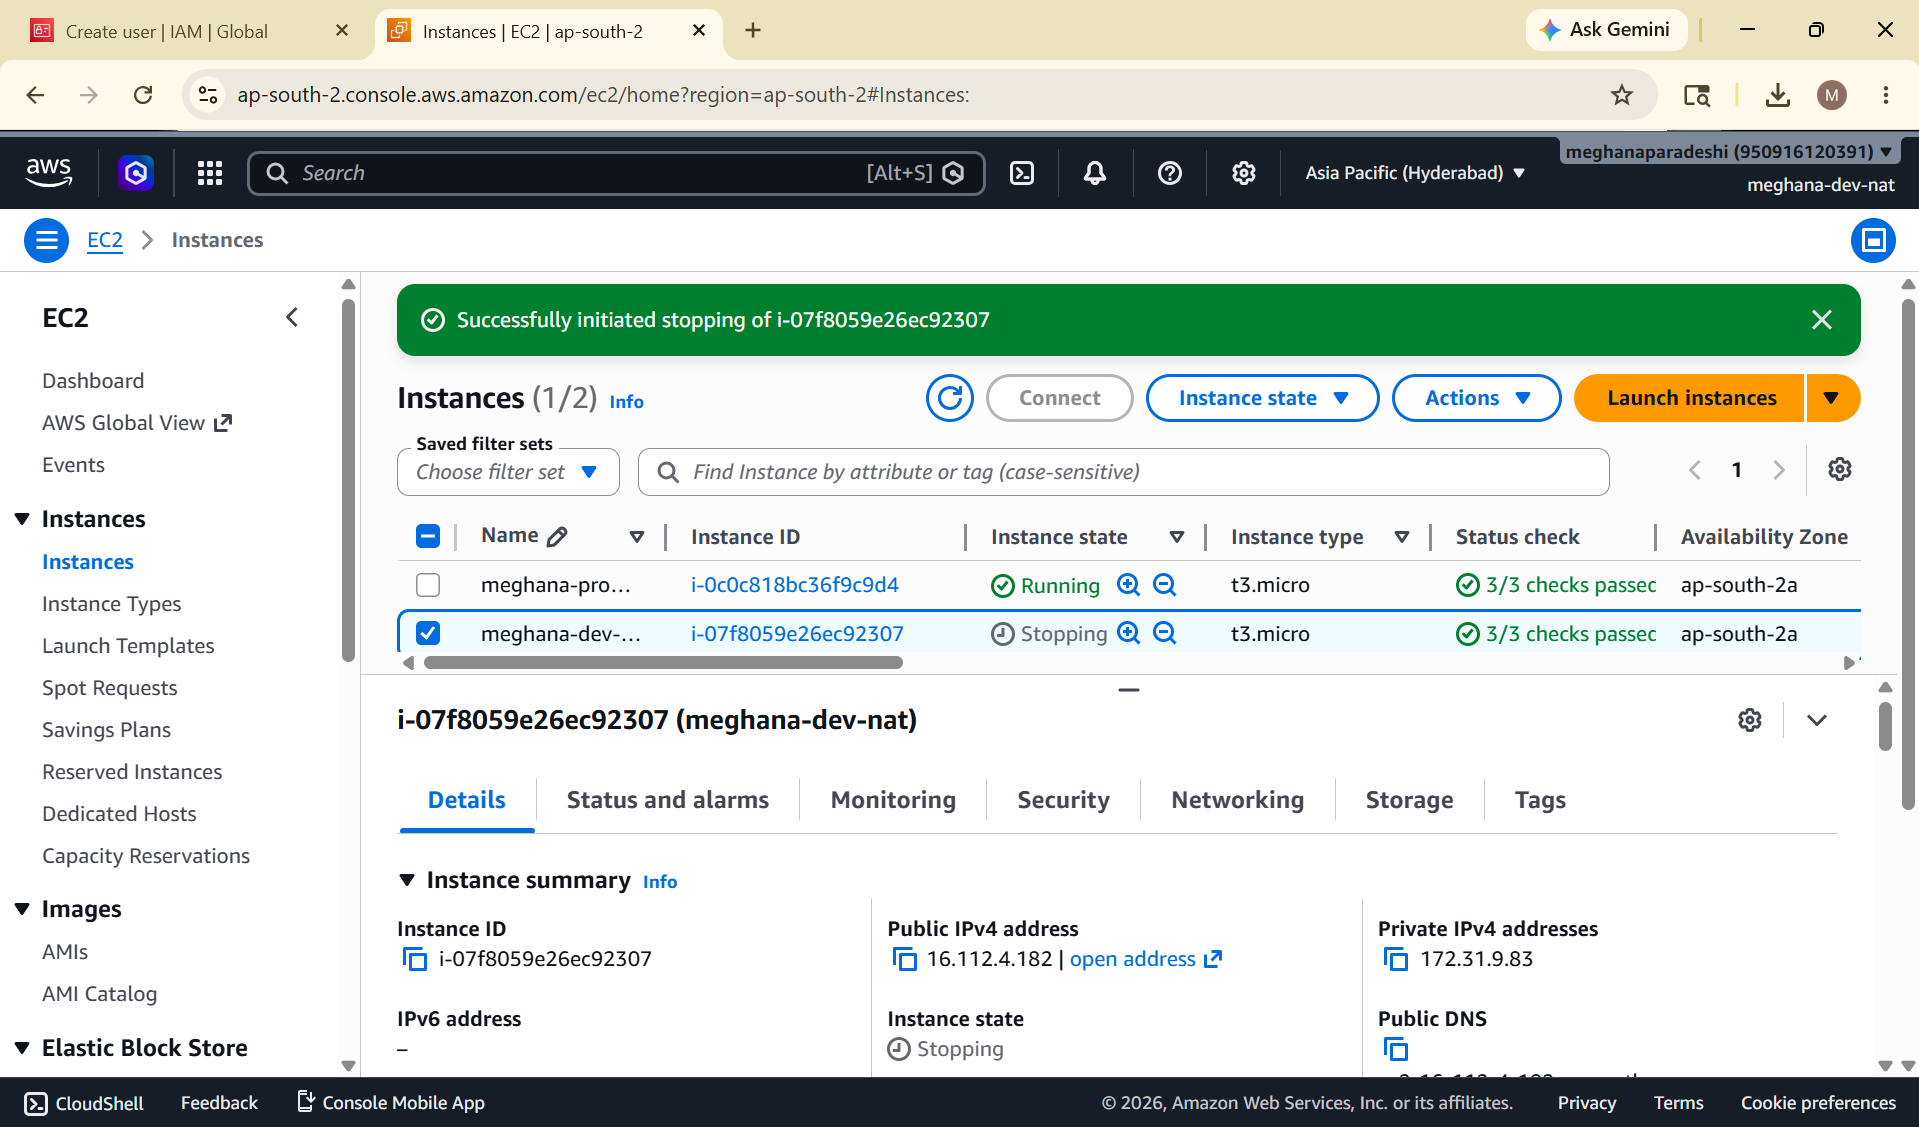Open the AWS services grid menu
Screen dimensions: 1919x1127
pos(210,173)
